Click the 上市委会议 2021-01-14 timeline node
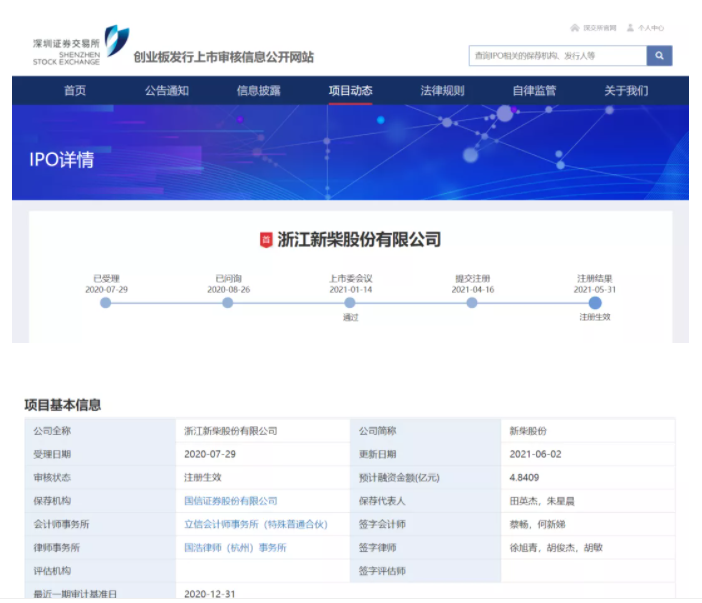 [350, 303]
